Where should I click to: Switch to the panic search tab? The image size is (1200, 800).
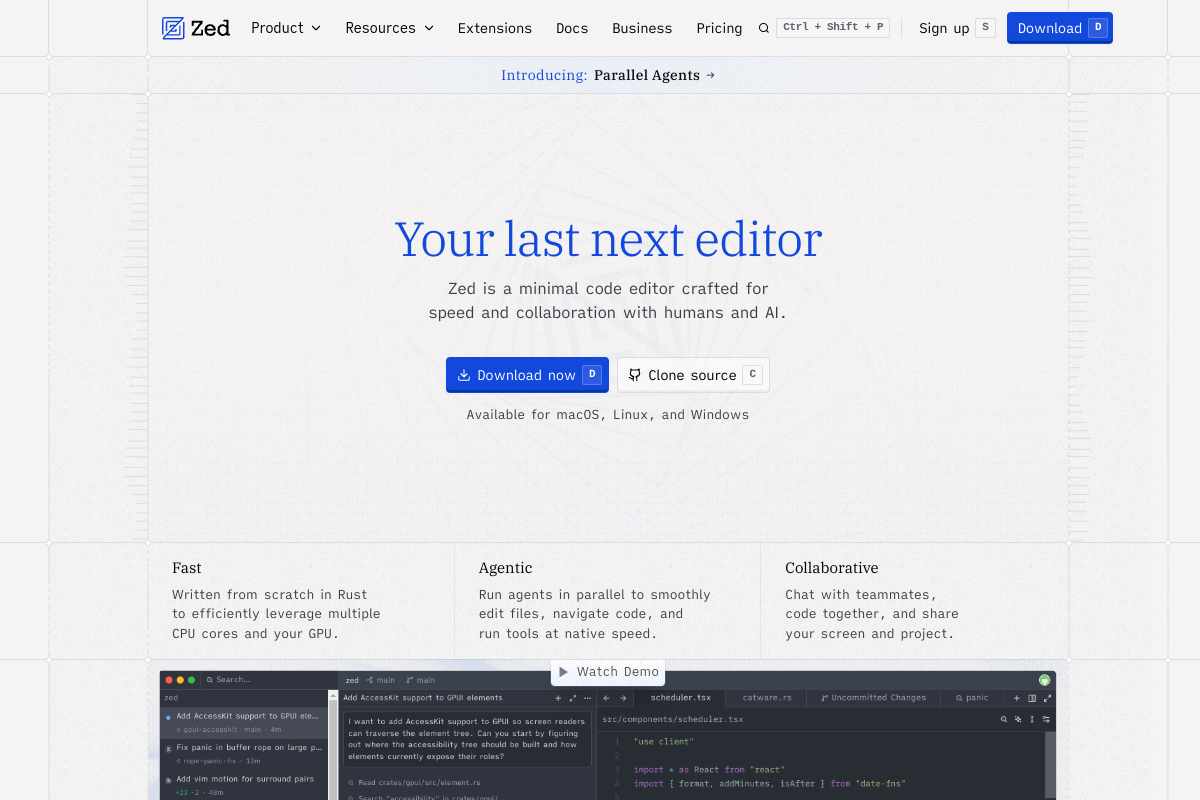972,698
